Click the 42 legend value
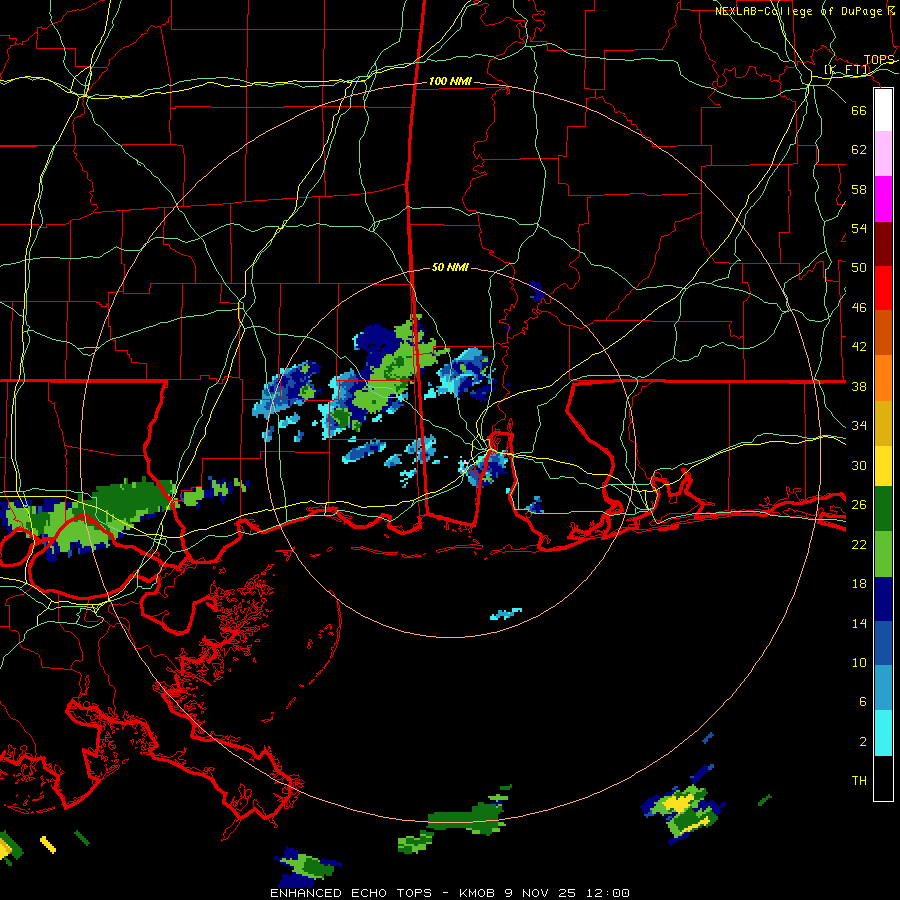 click(x=859, y=346)
